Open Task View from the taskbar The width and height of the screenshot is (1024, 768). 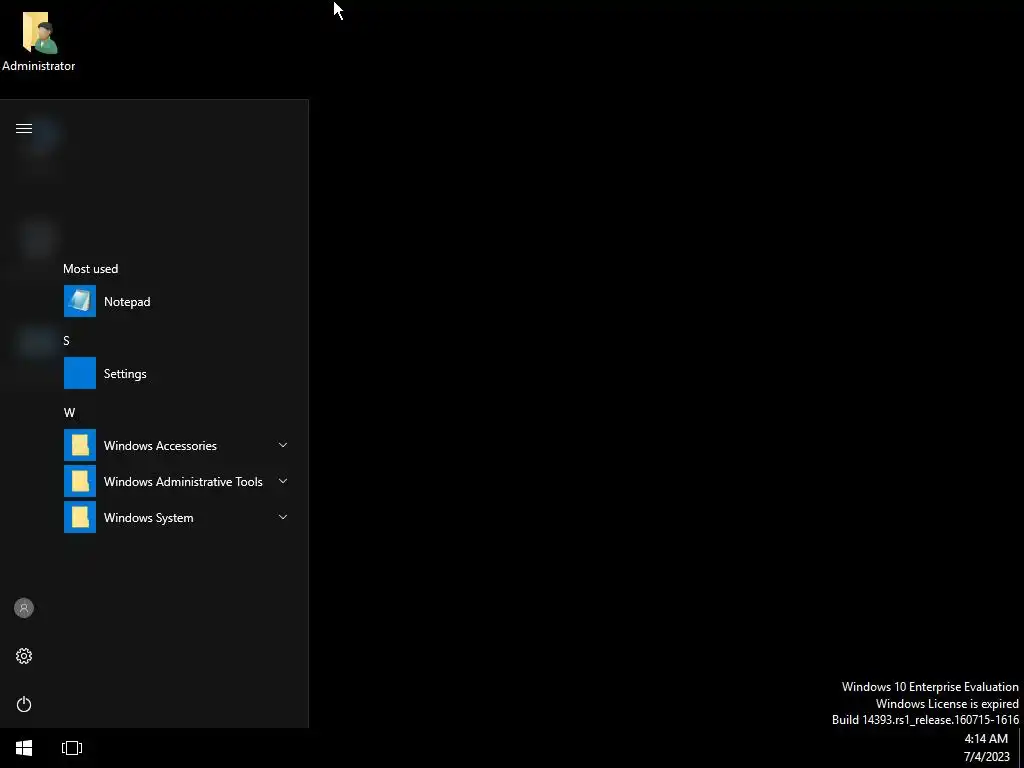coord(72,748)
